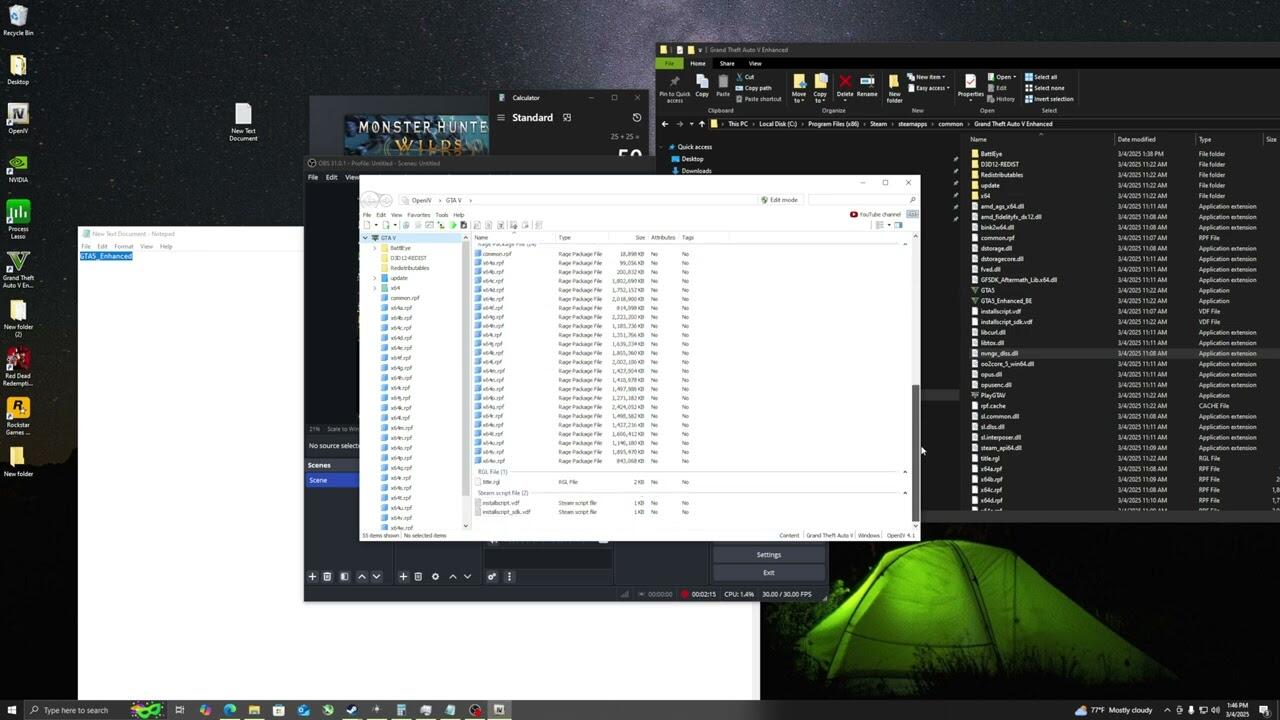Screen dimensions: 1280x720
Task: Open the File menu in OpenIV
Action: point(367,215)
